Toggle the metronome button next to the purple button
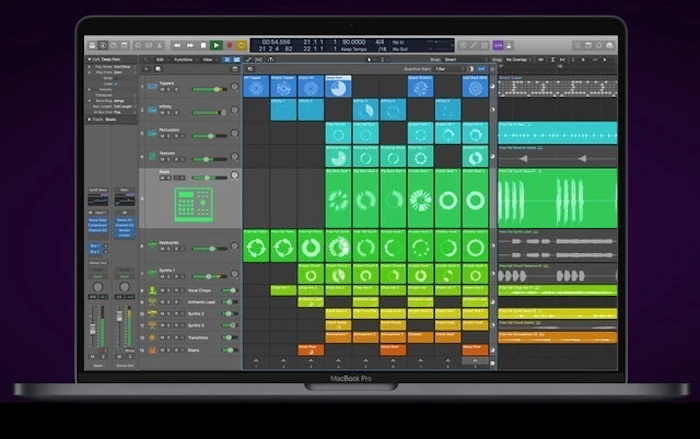Viewport: 700px width, 439px height. 508,46
